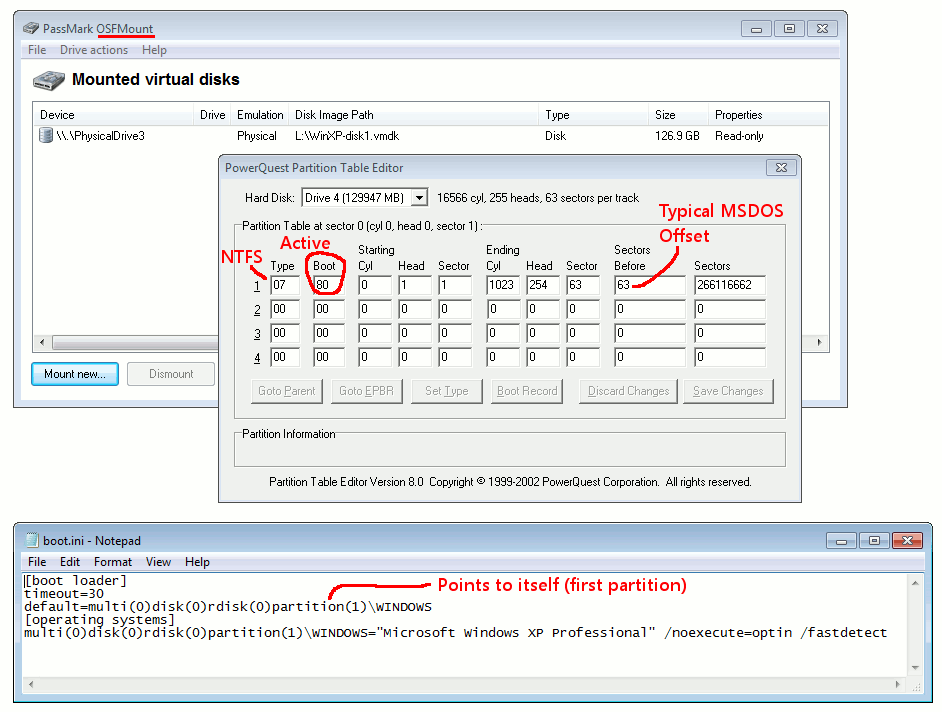Open the File menu in Notepad
942x712 pixels.
[x=37, y=562]
